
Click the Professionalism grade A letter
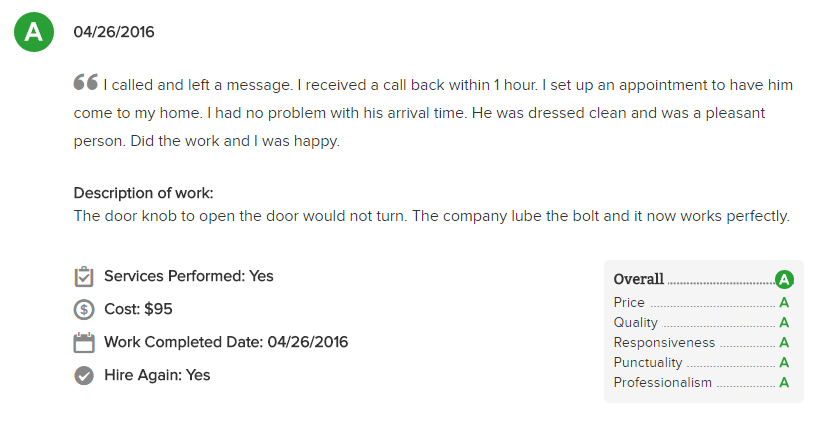point(784,383)
